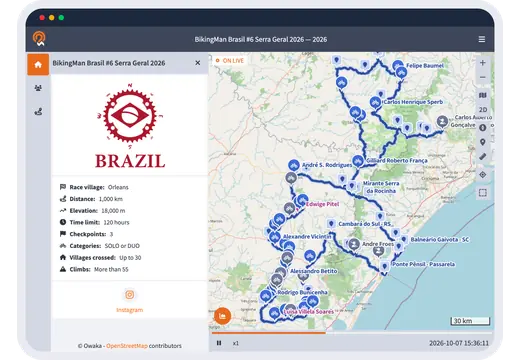Viewport: 520px width, 360px height.
Task: Select Carlos Alberto Gonçalves grey marker
Action: (x=442, y=121)
